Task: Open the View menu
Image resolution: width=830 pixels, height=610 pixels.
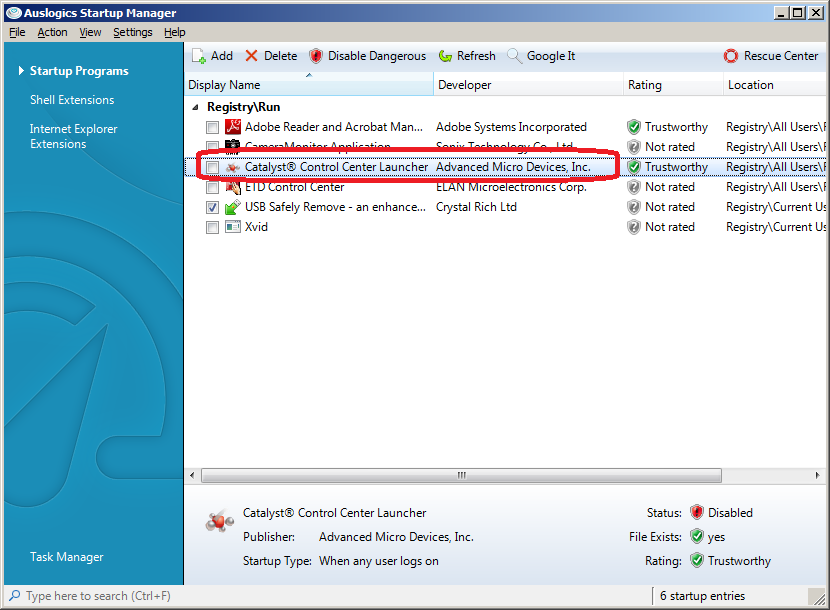Action: (90, 32)
